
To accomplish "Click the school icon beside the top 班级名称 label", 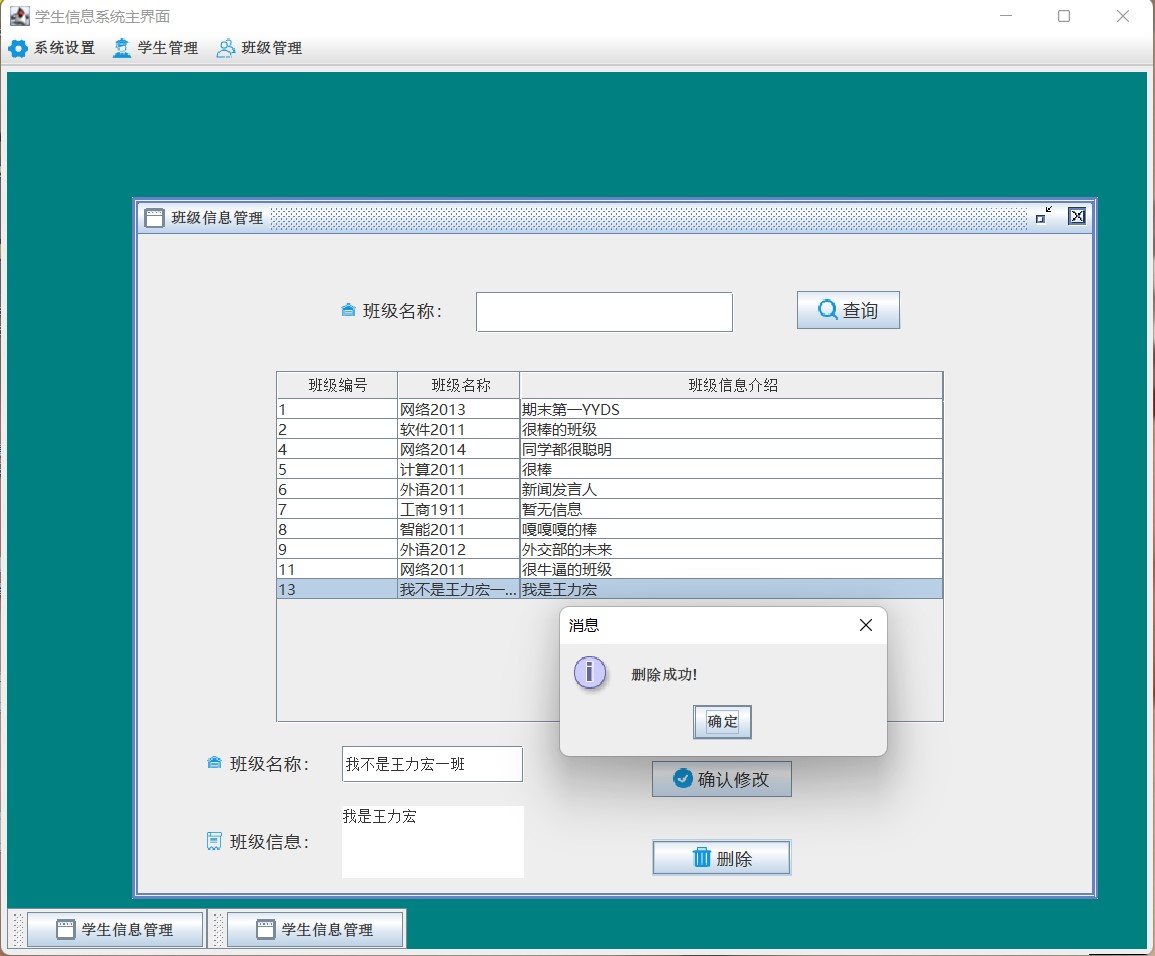I will pyautogui.click(x=348, y=311).
